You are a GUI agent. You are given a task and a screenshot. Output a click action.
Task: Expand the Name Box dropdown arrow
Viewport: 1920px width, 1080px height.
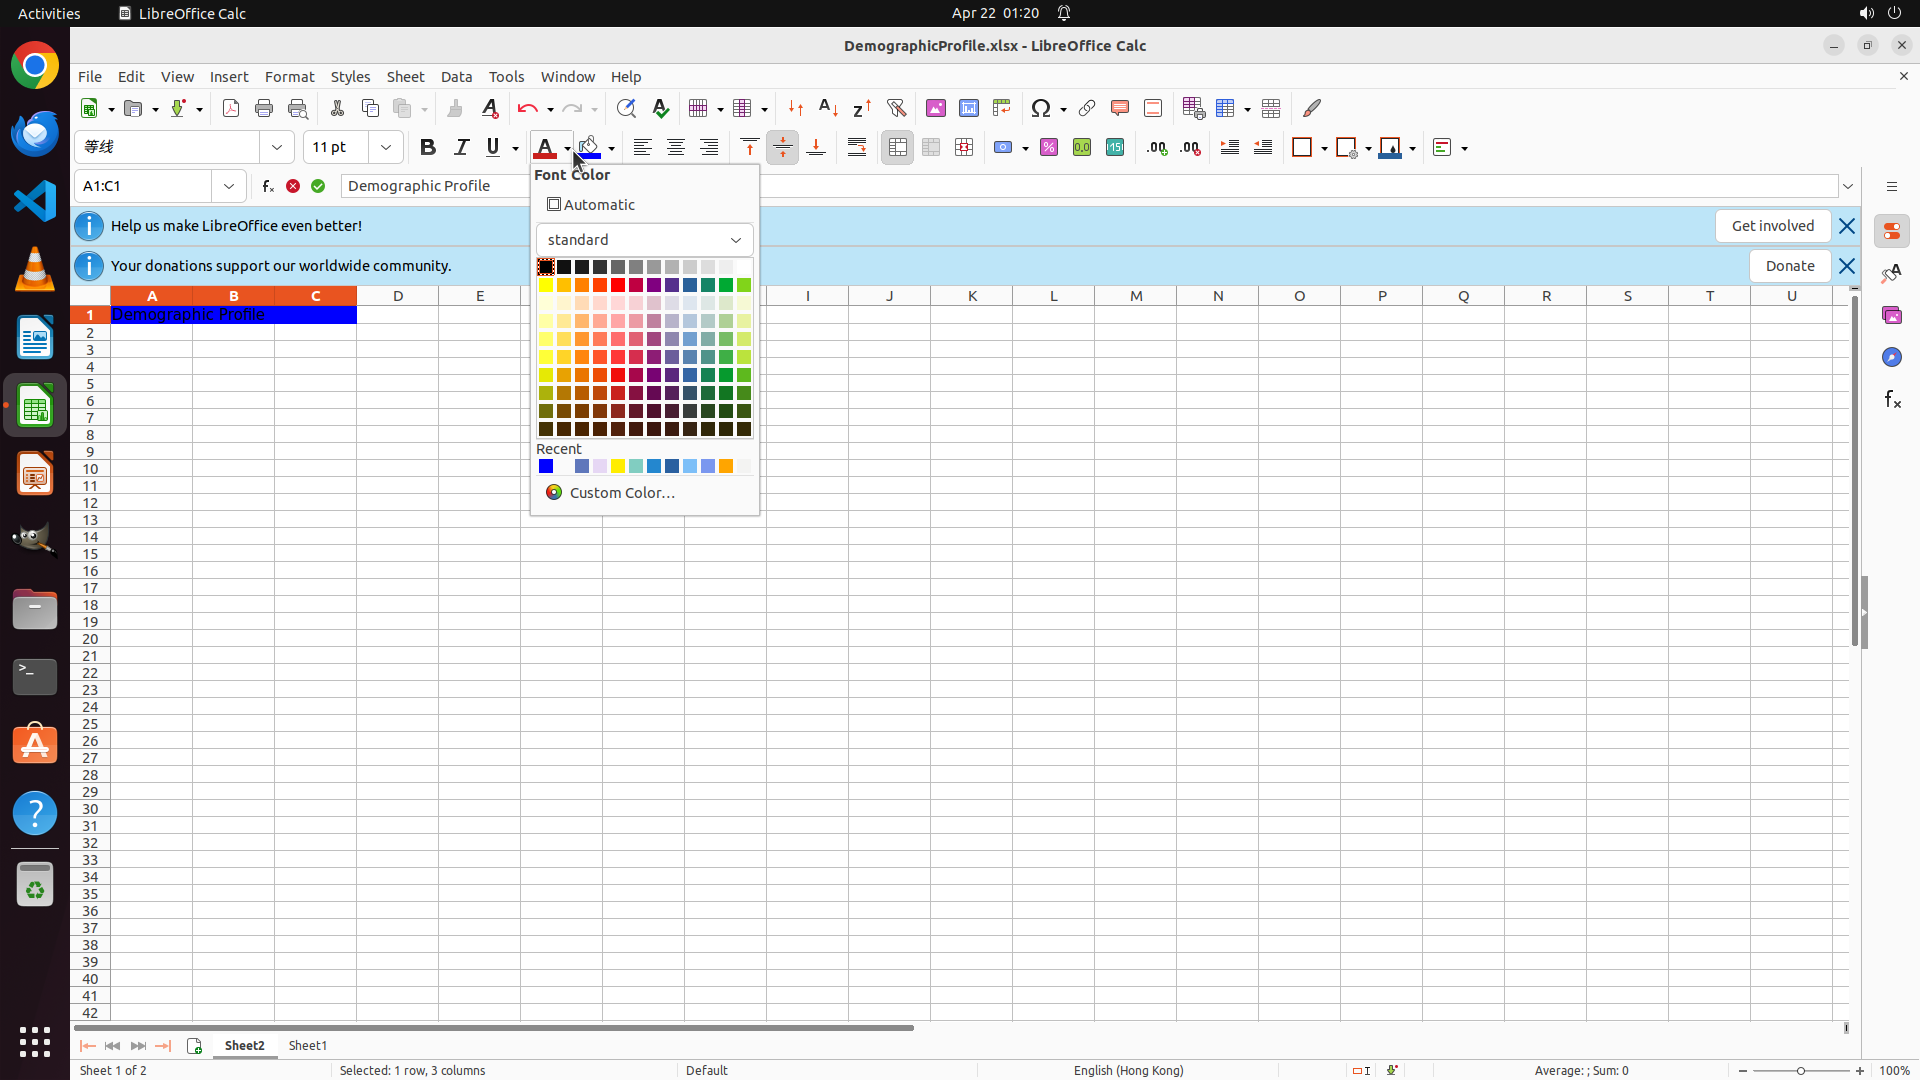[229, 186]
